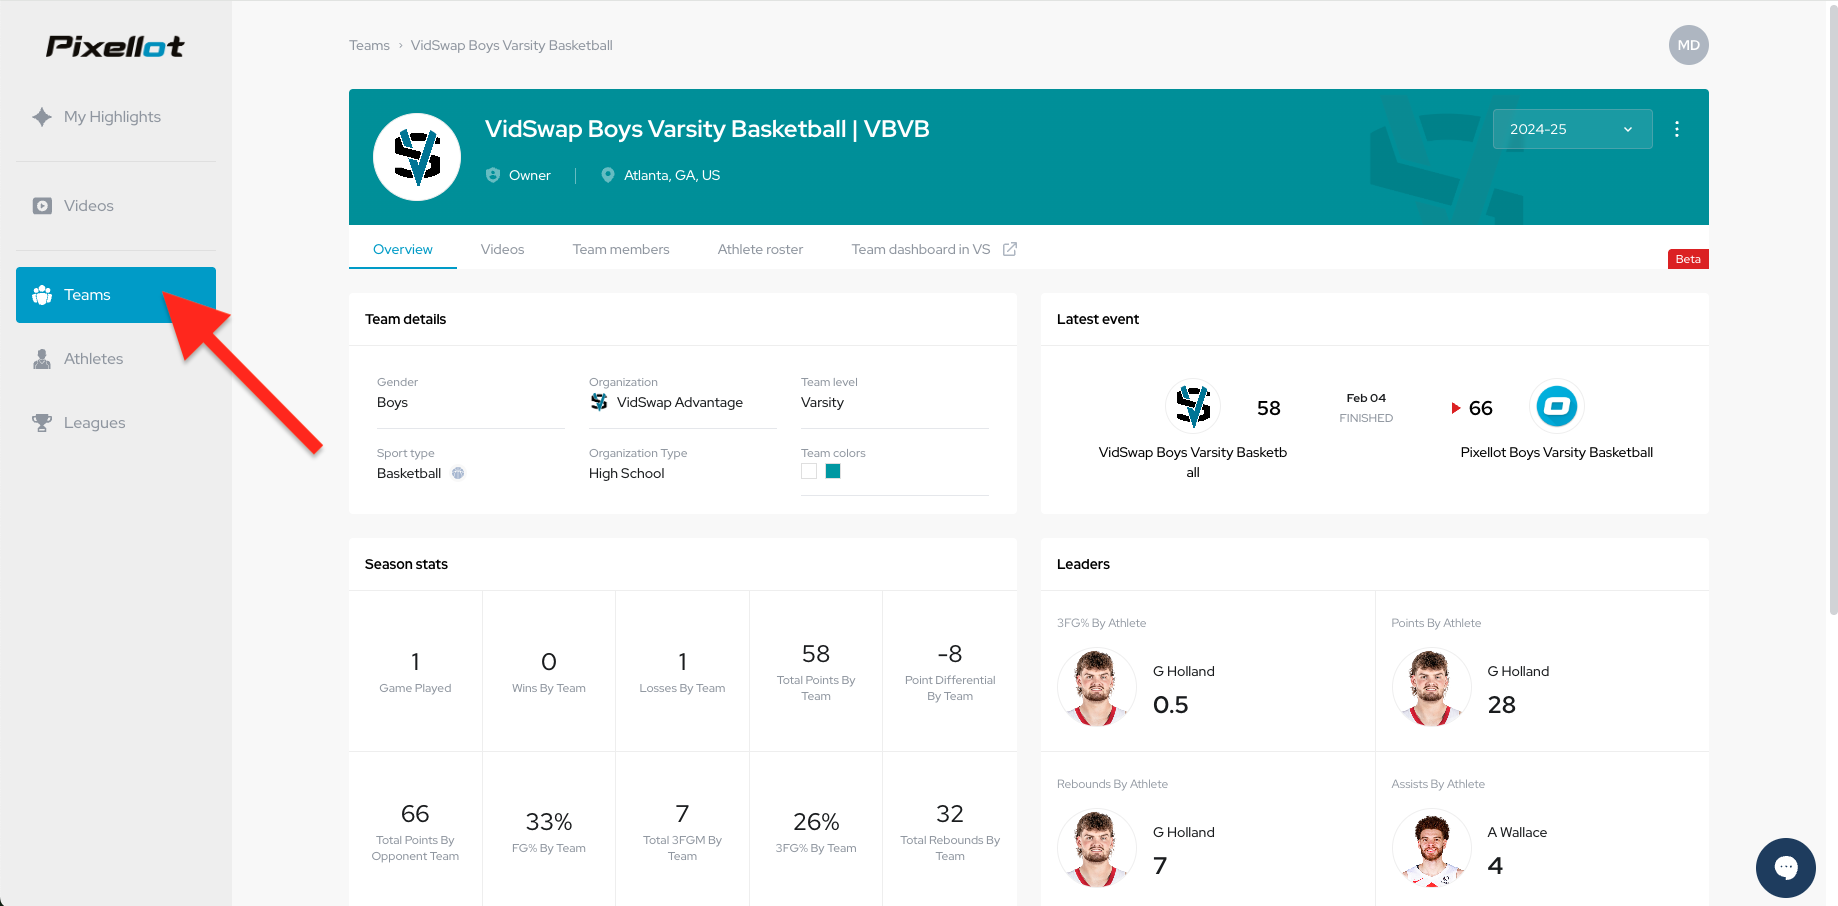Click VidSwap Boys Varsity Basketball breadcrumb
Image resolution: width=1838 pixels, height=906 pixels.
coord(511,45)
